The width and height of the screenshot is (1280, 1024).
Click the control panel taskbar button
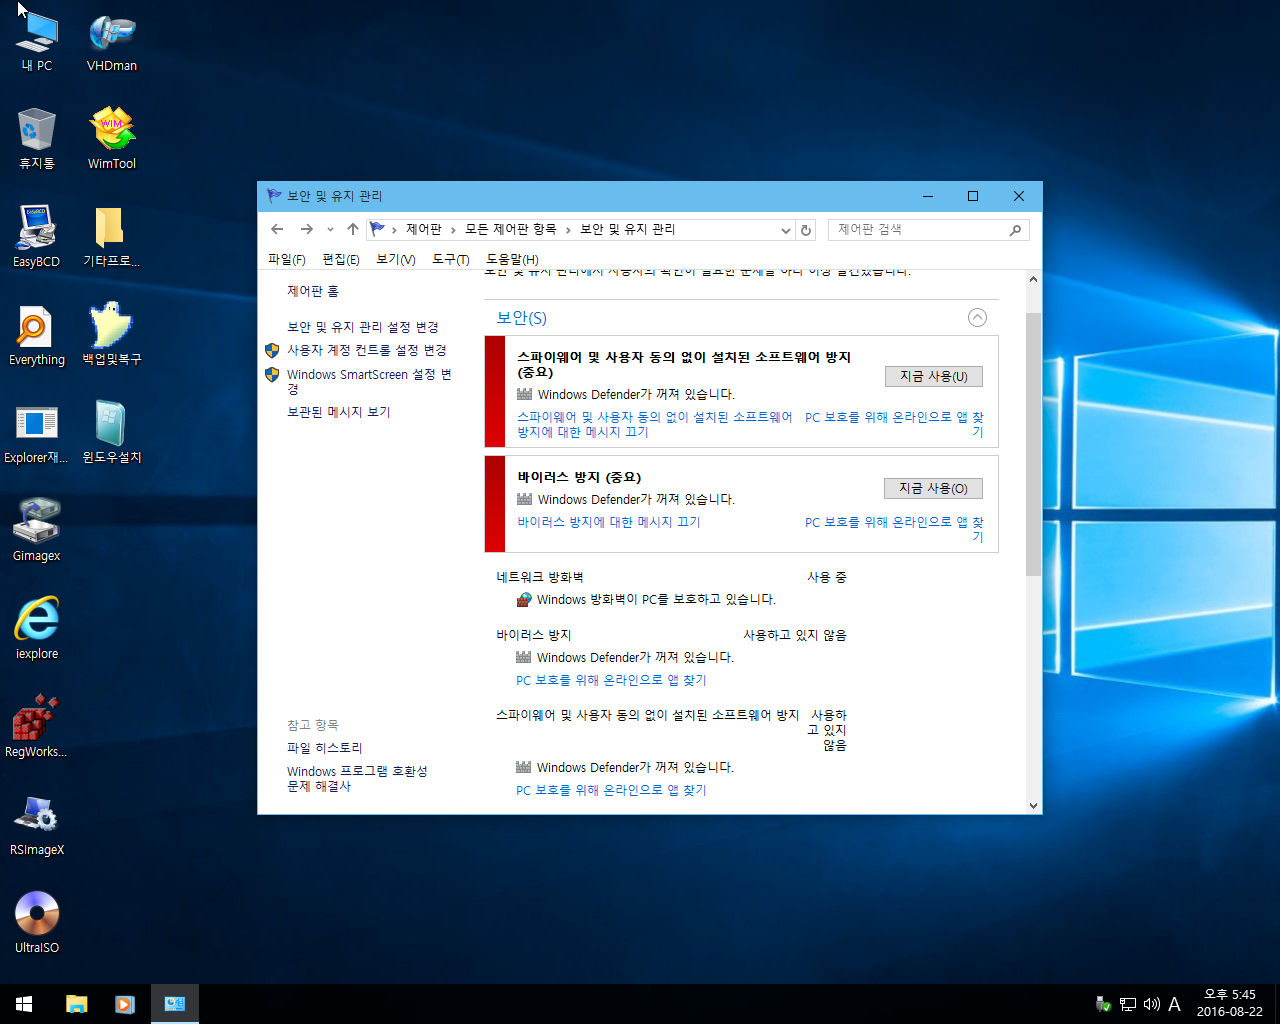pos(175,1004)
